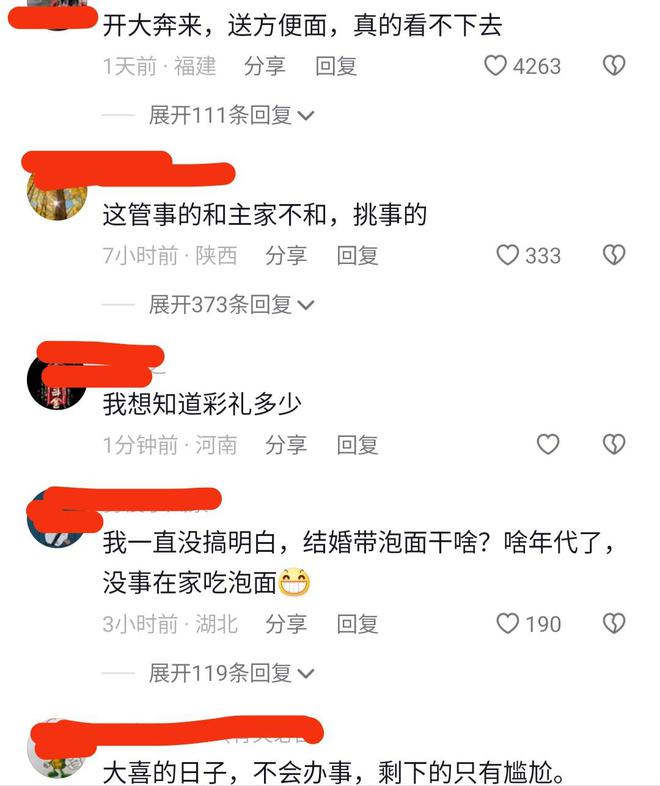Reply to the 湖北 comment via 回复
The width and height of the screenshot is (660, 786).
[x=358, y=624]
